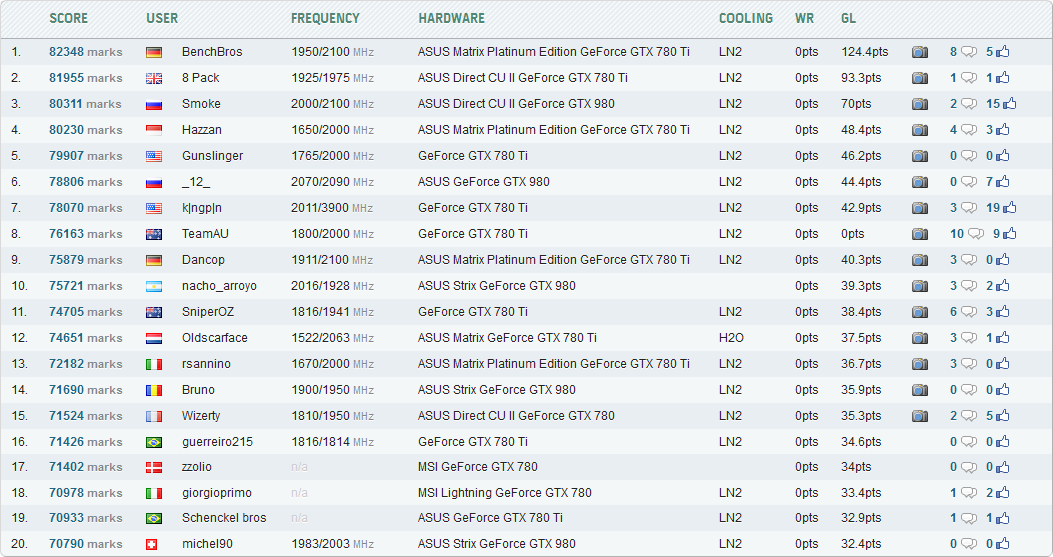Click camera icon for Dancop entry
The width and height of the screenshot is (1053, 557).
[920, 260]
